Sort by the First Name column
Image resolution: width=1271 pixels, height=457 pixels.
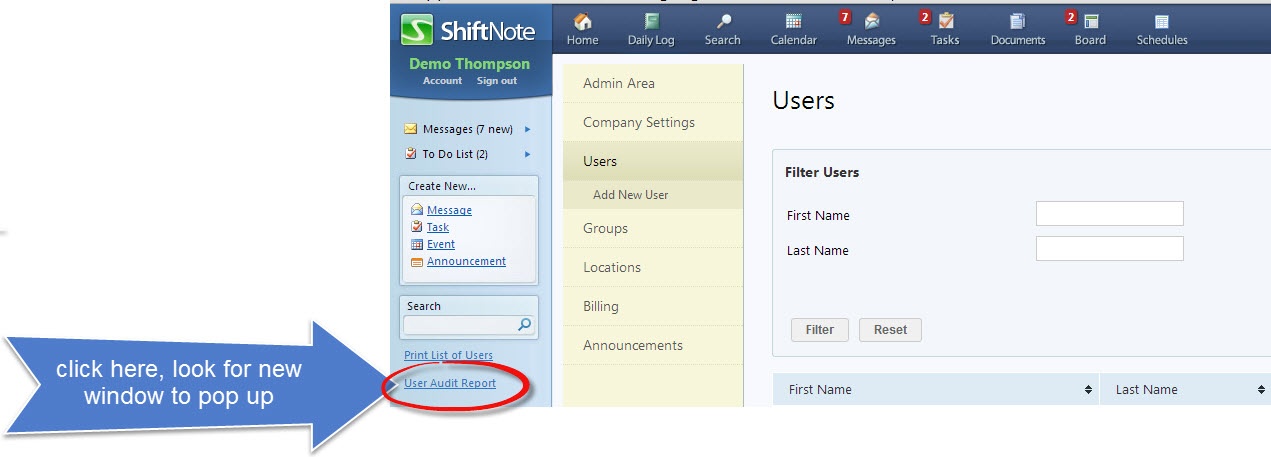tap(1088, 390)
